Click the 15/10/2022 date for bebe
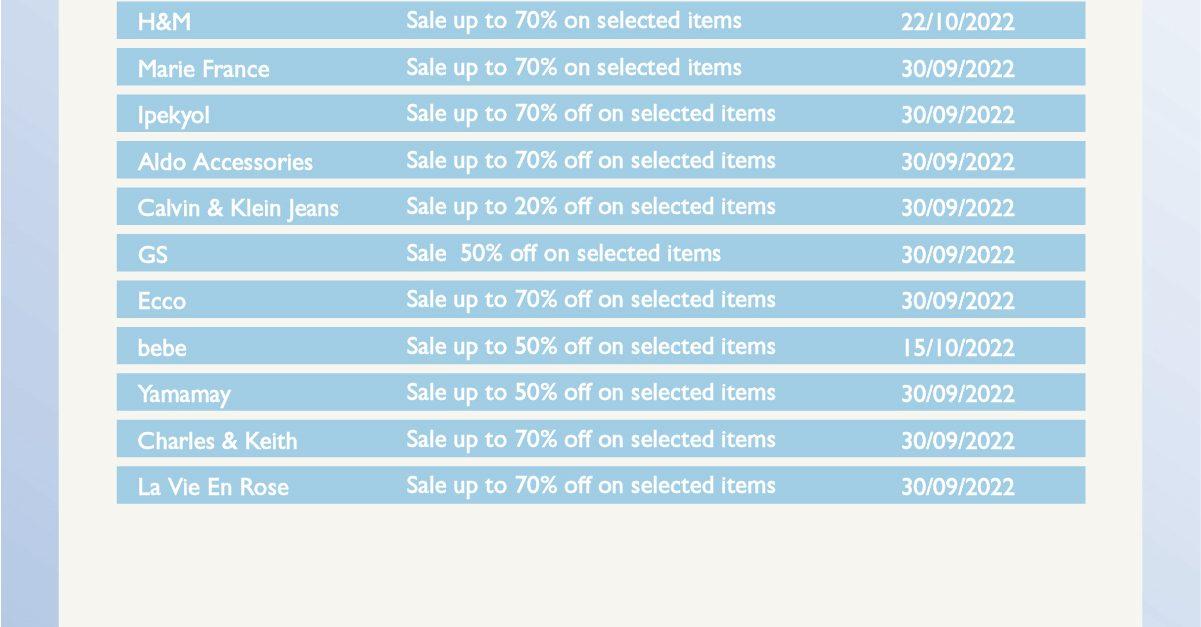Screen dimensions: 1201x627 pos(957,348)
